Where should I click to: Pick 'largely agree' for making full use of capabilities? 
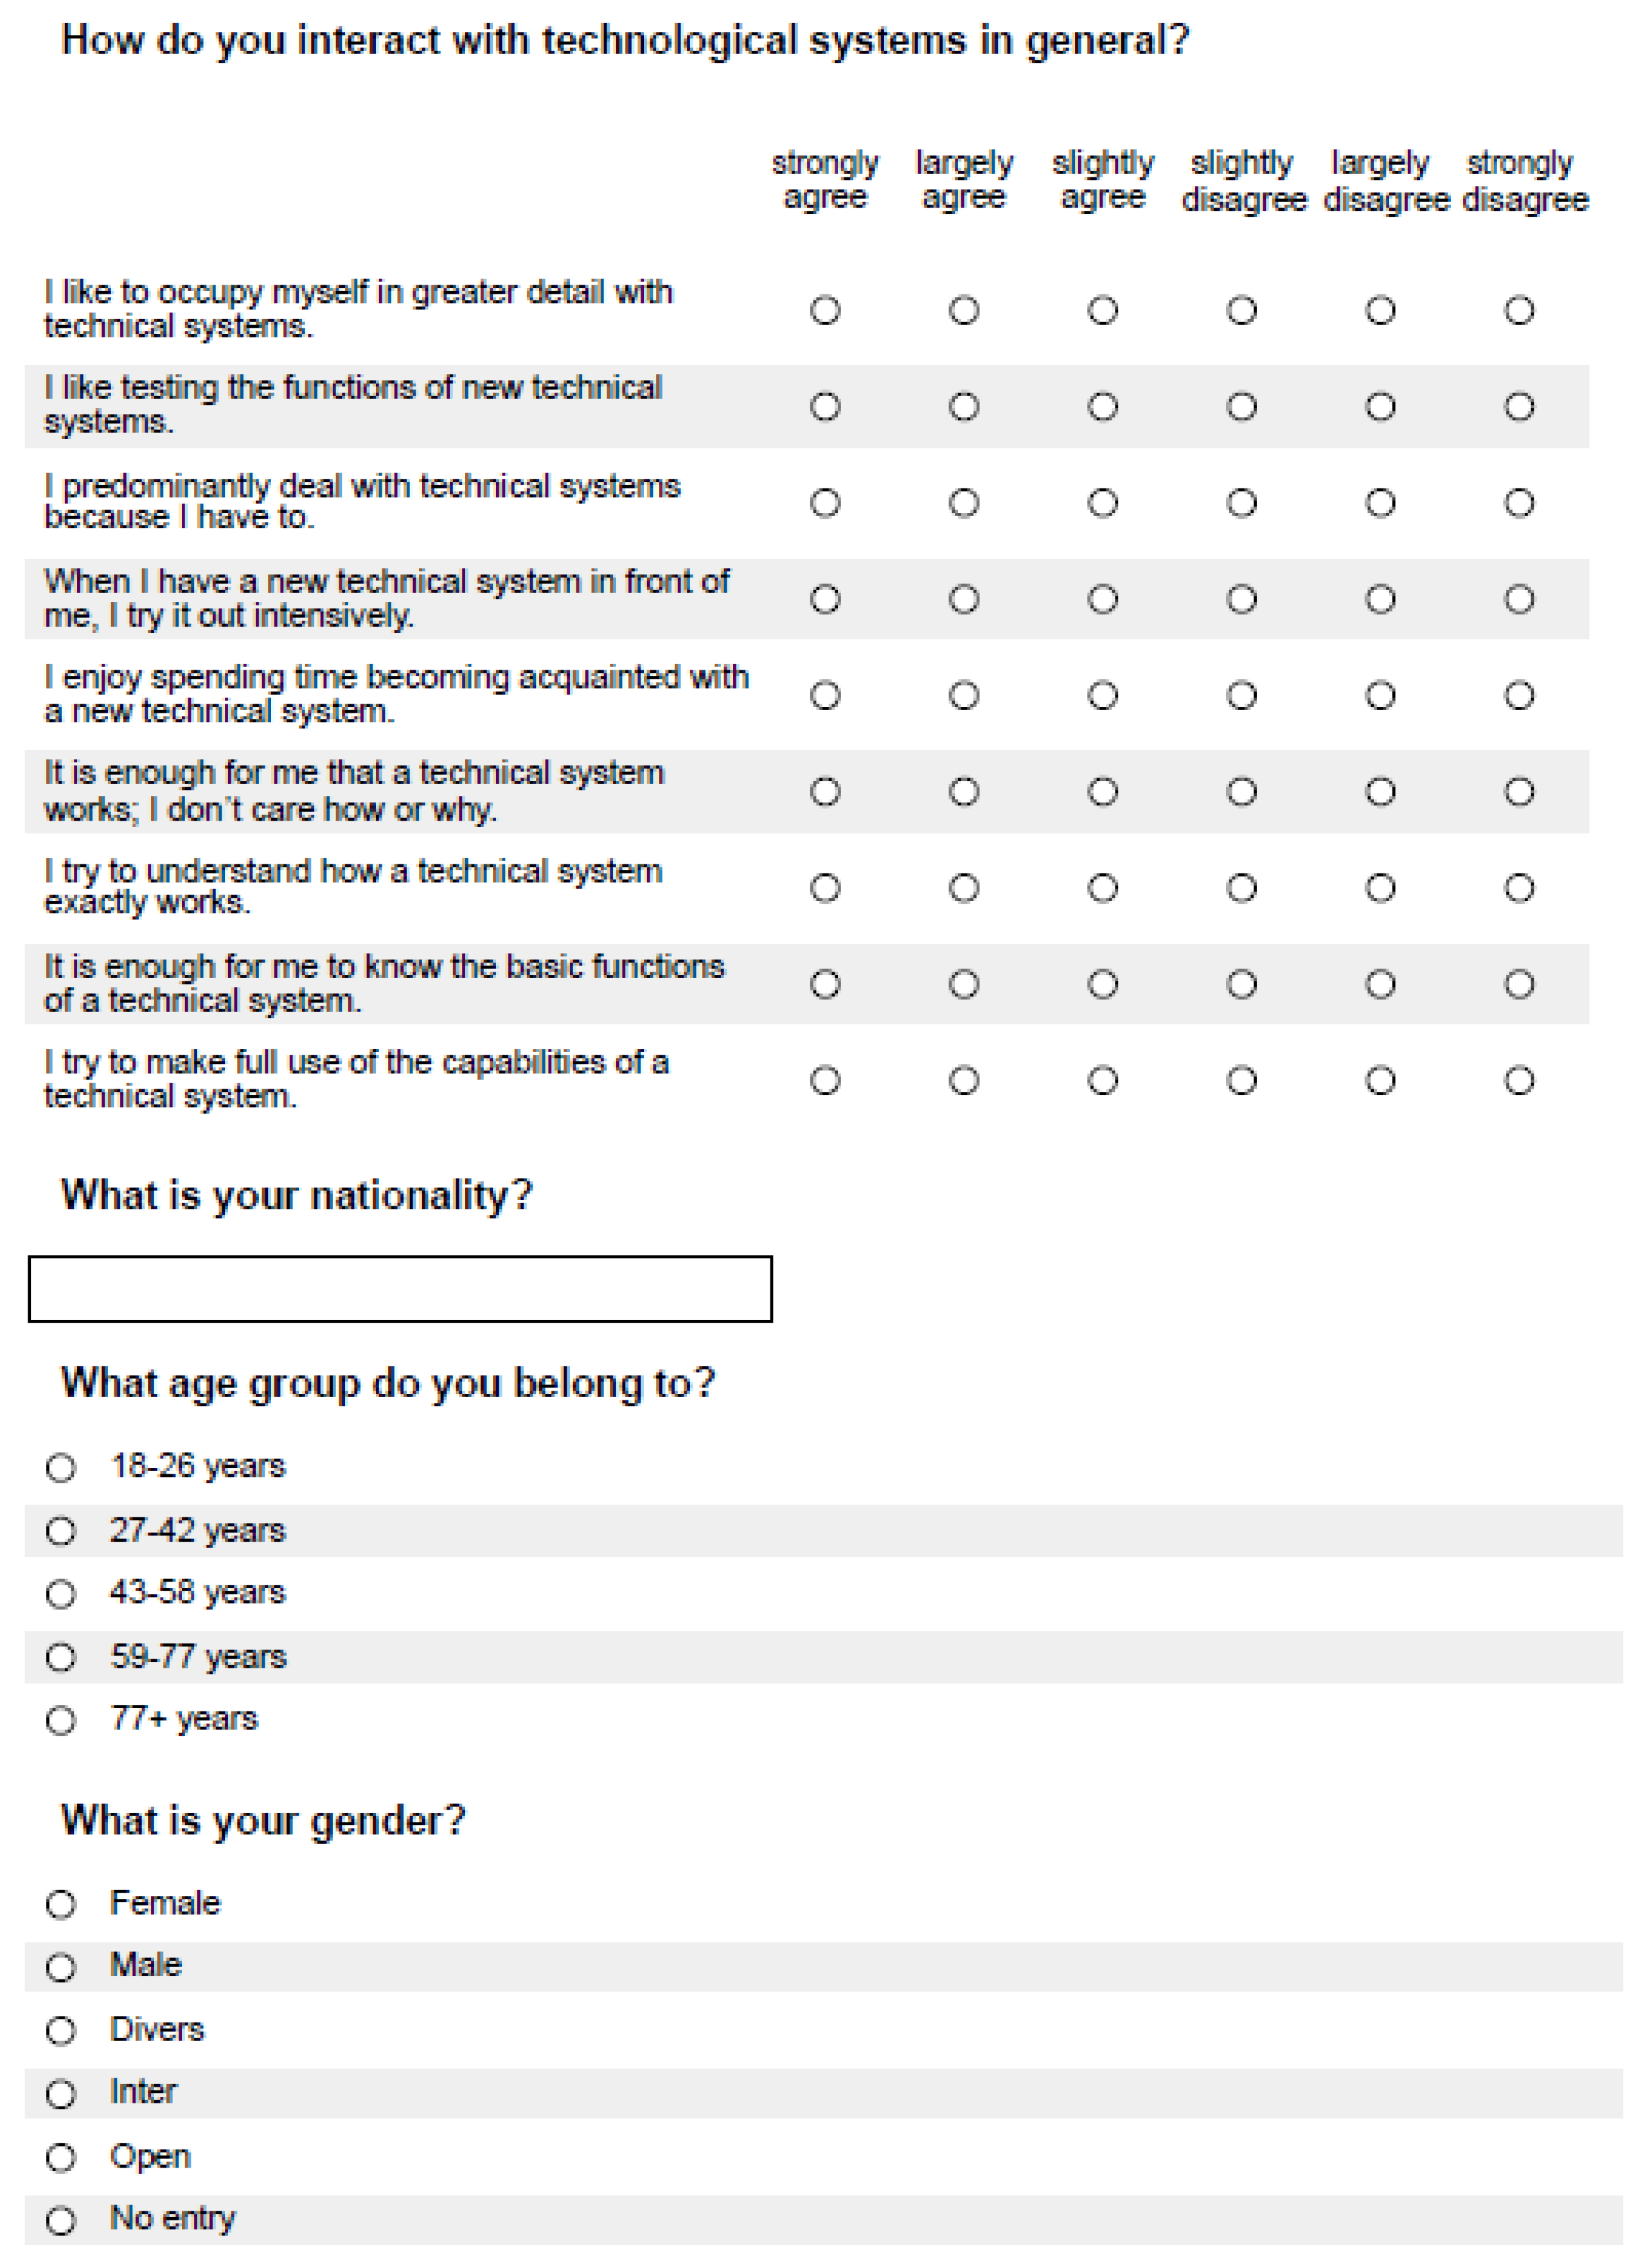click(964, 1080)
